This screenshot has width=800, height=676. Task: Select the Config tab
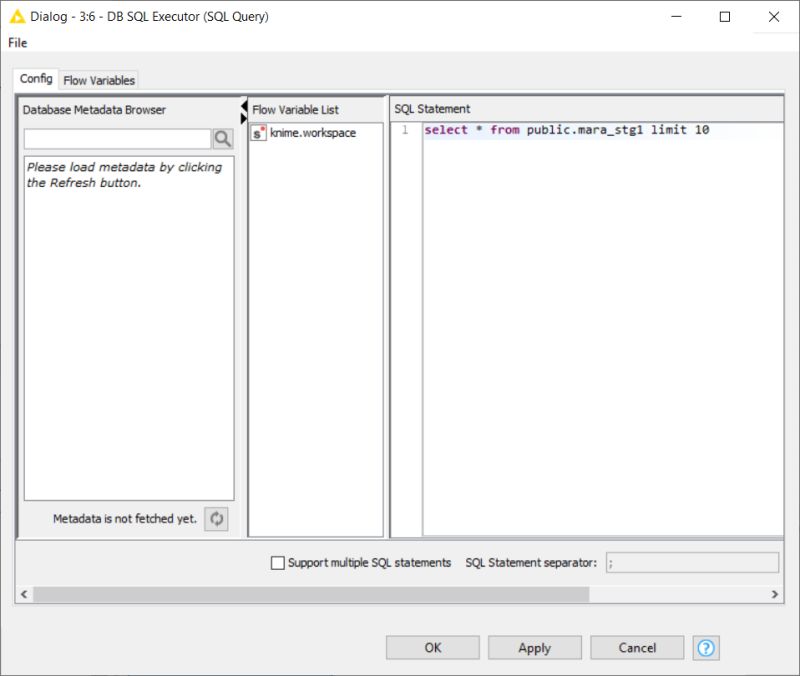(x=35, y=78)
